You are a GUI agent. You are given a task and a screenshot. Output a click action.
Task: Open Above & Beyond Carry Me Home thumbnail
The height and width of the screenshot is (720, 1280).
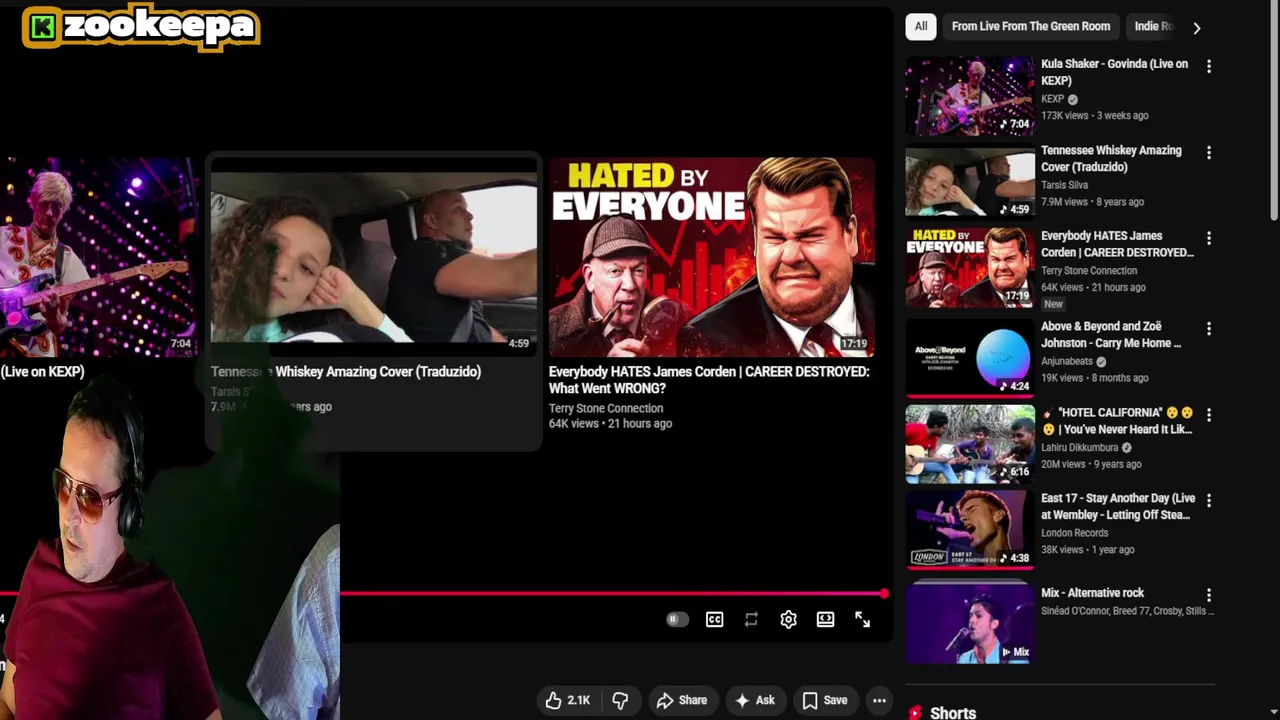click(970, 358)
